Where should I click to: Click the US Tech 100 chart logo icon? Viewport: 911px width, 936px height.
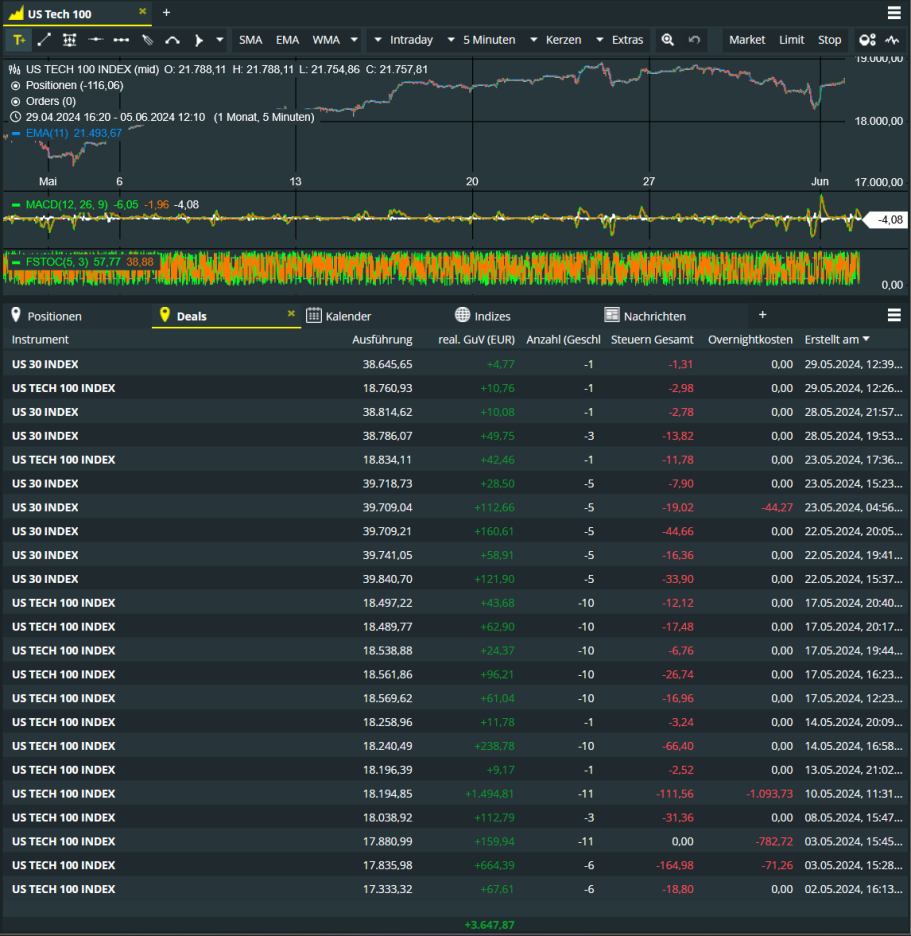[x=16, y=13]
